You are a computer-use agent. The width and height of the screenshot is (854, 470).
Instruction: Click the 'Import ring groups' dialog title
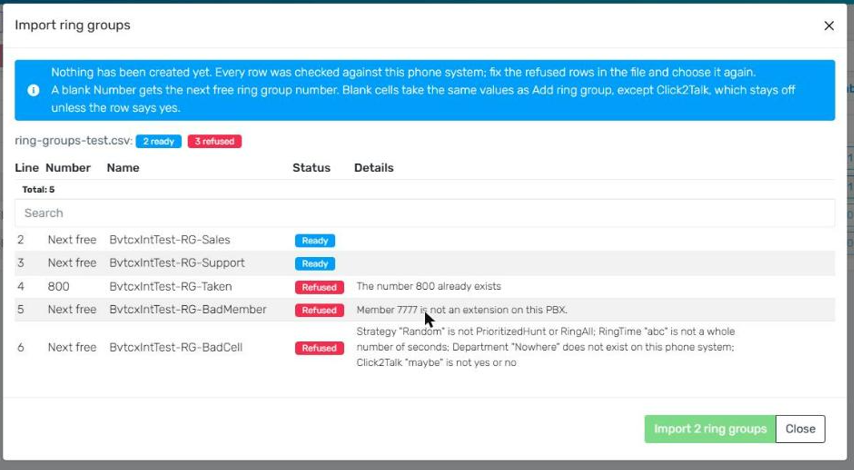tap(72, 25)
